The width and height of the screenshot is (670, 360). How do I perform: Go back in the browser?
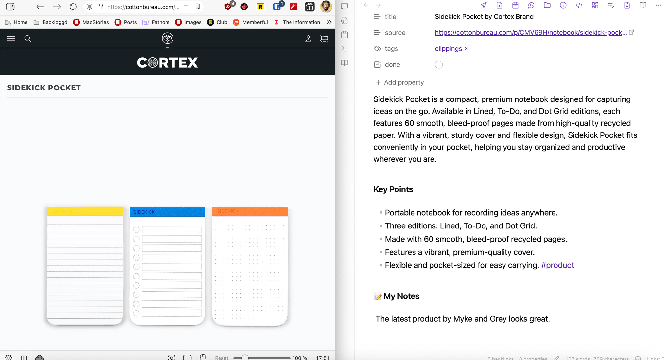pos(40,6)
